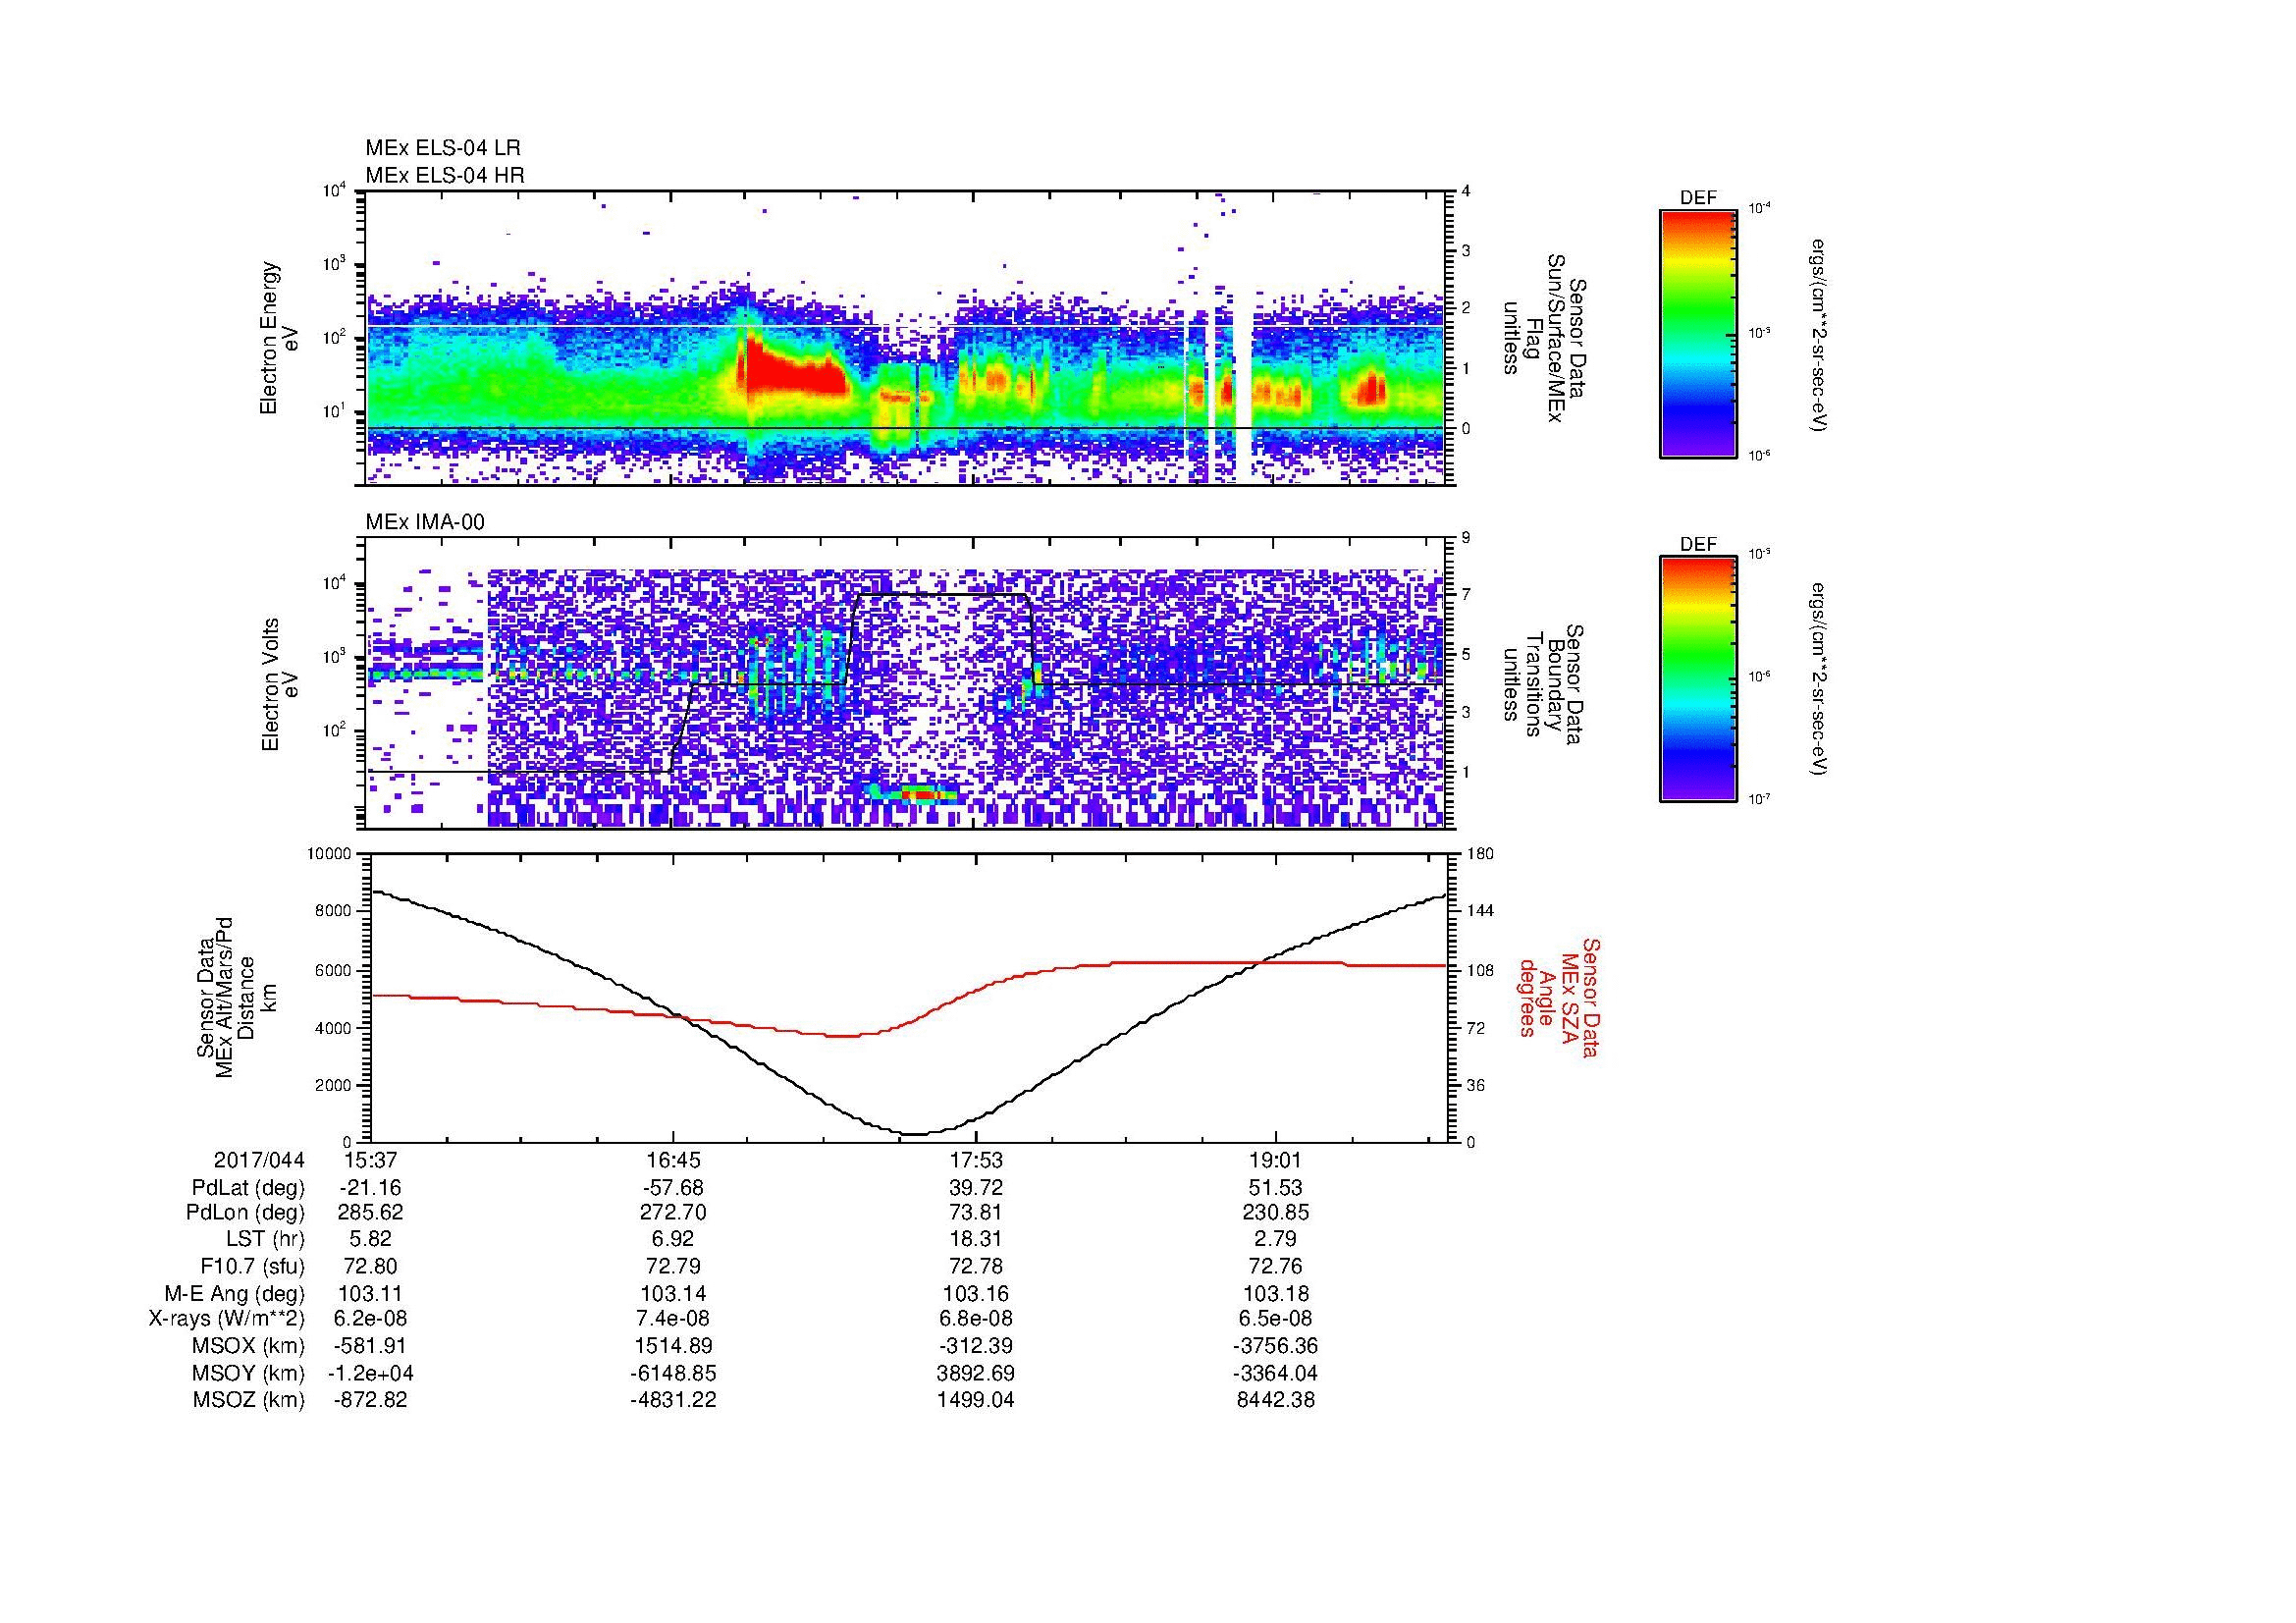Click the MEx ELS-04 LR title
This screenshot has width=2296, height=1623.
(443, 148)
